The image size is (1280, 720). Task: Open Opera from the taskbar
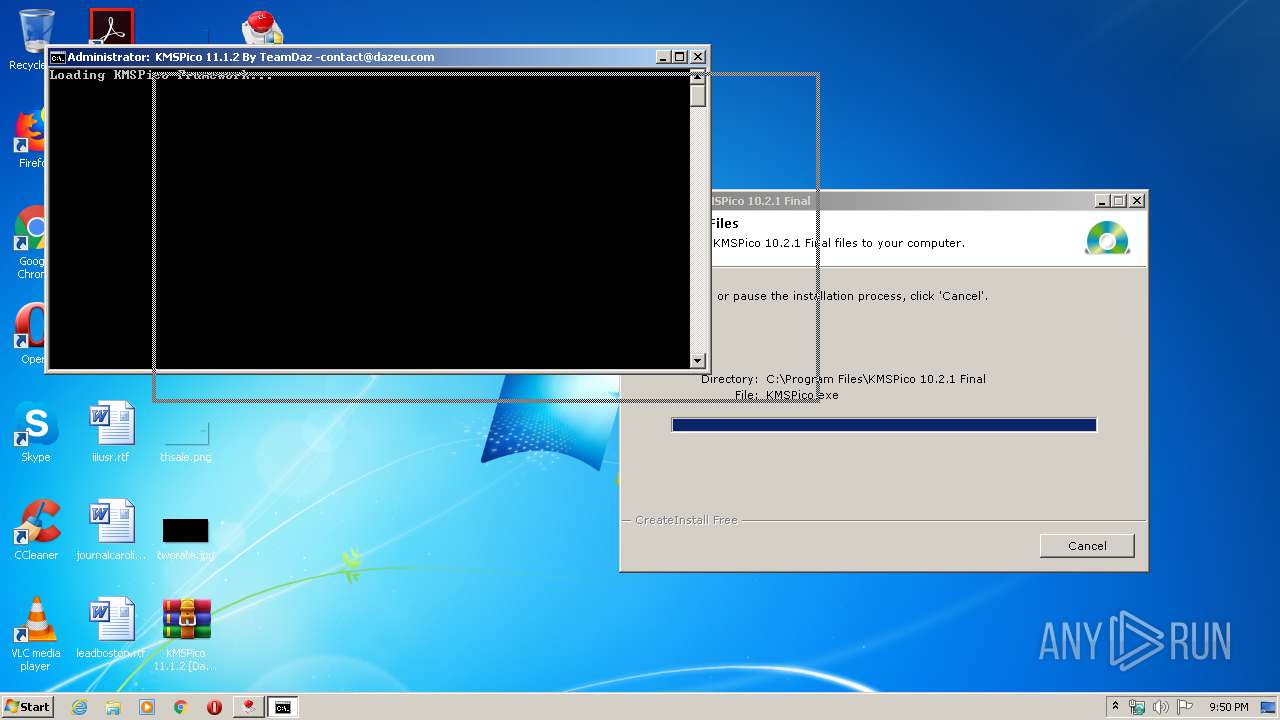point(214,707)
